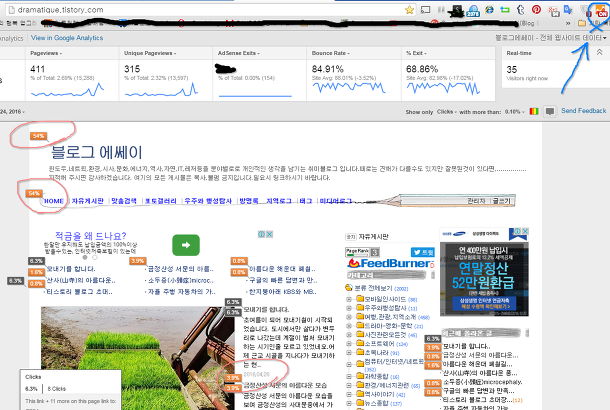The height and width of the screenshot is (410, 610).
Task: Click the Twitter tweet button
Action: pos(422,252)
